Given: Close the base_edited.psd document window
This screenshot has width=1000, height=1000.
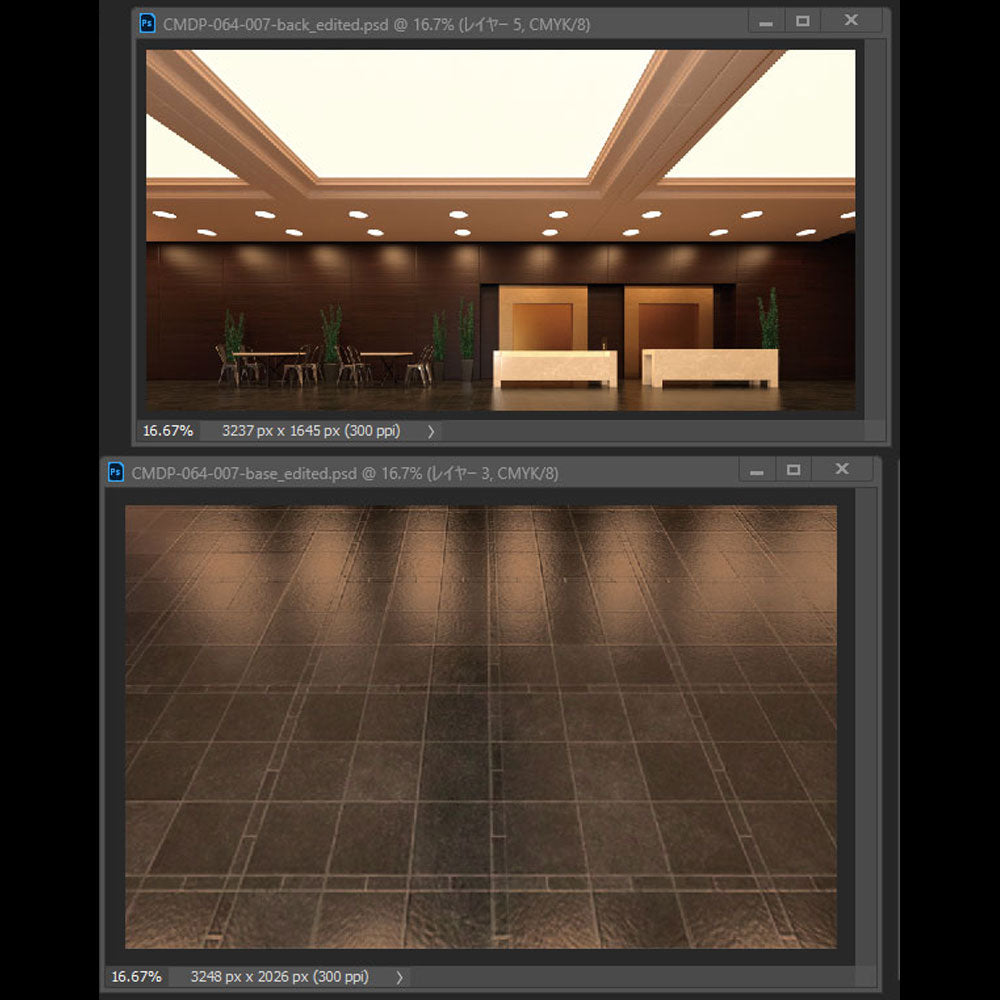Looking at the screenshot, I should (841, 470).
